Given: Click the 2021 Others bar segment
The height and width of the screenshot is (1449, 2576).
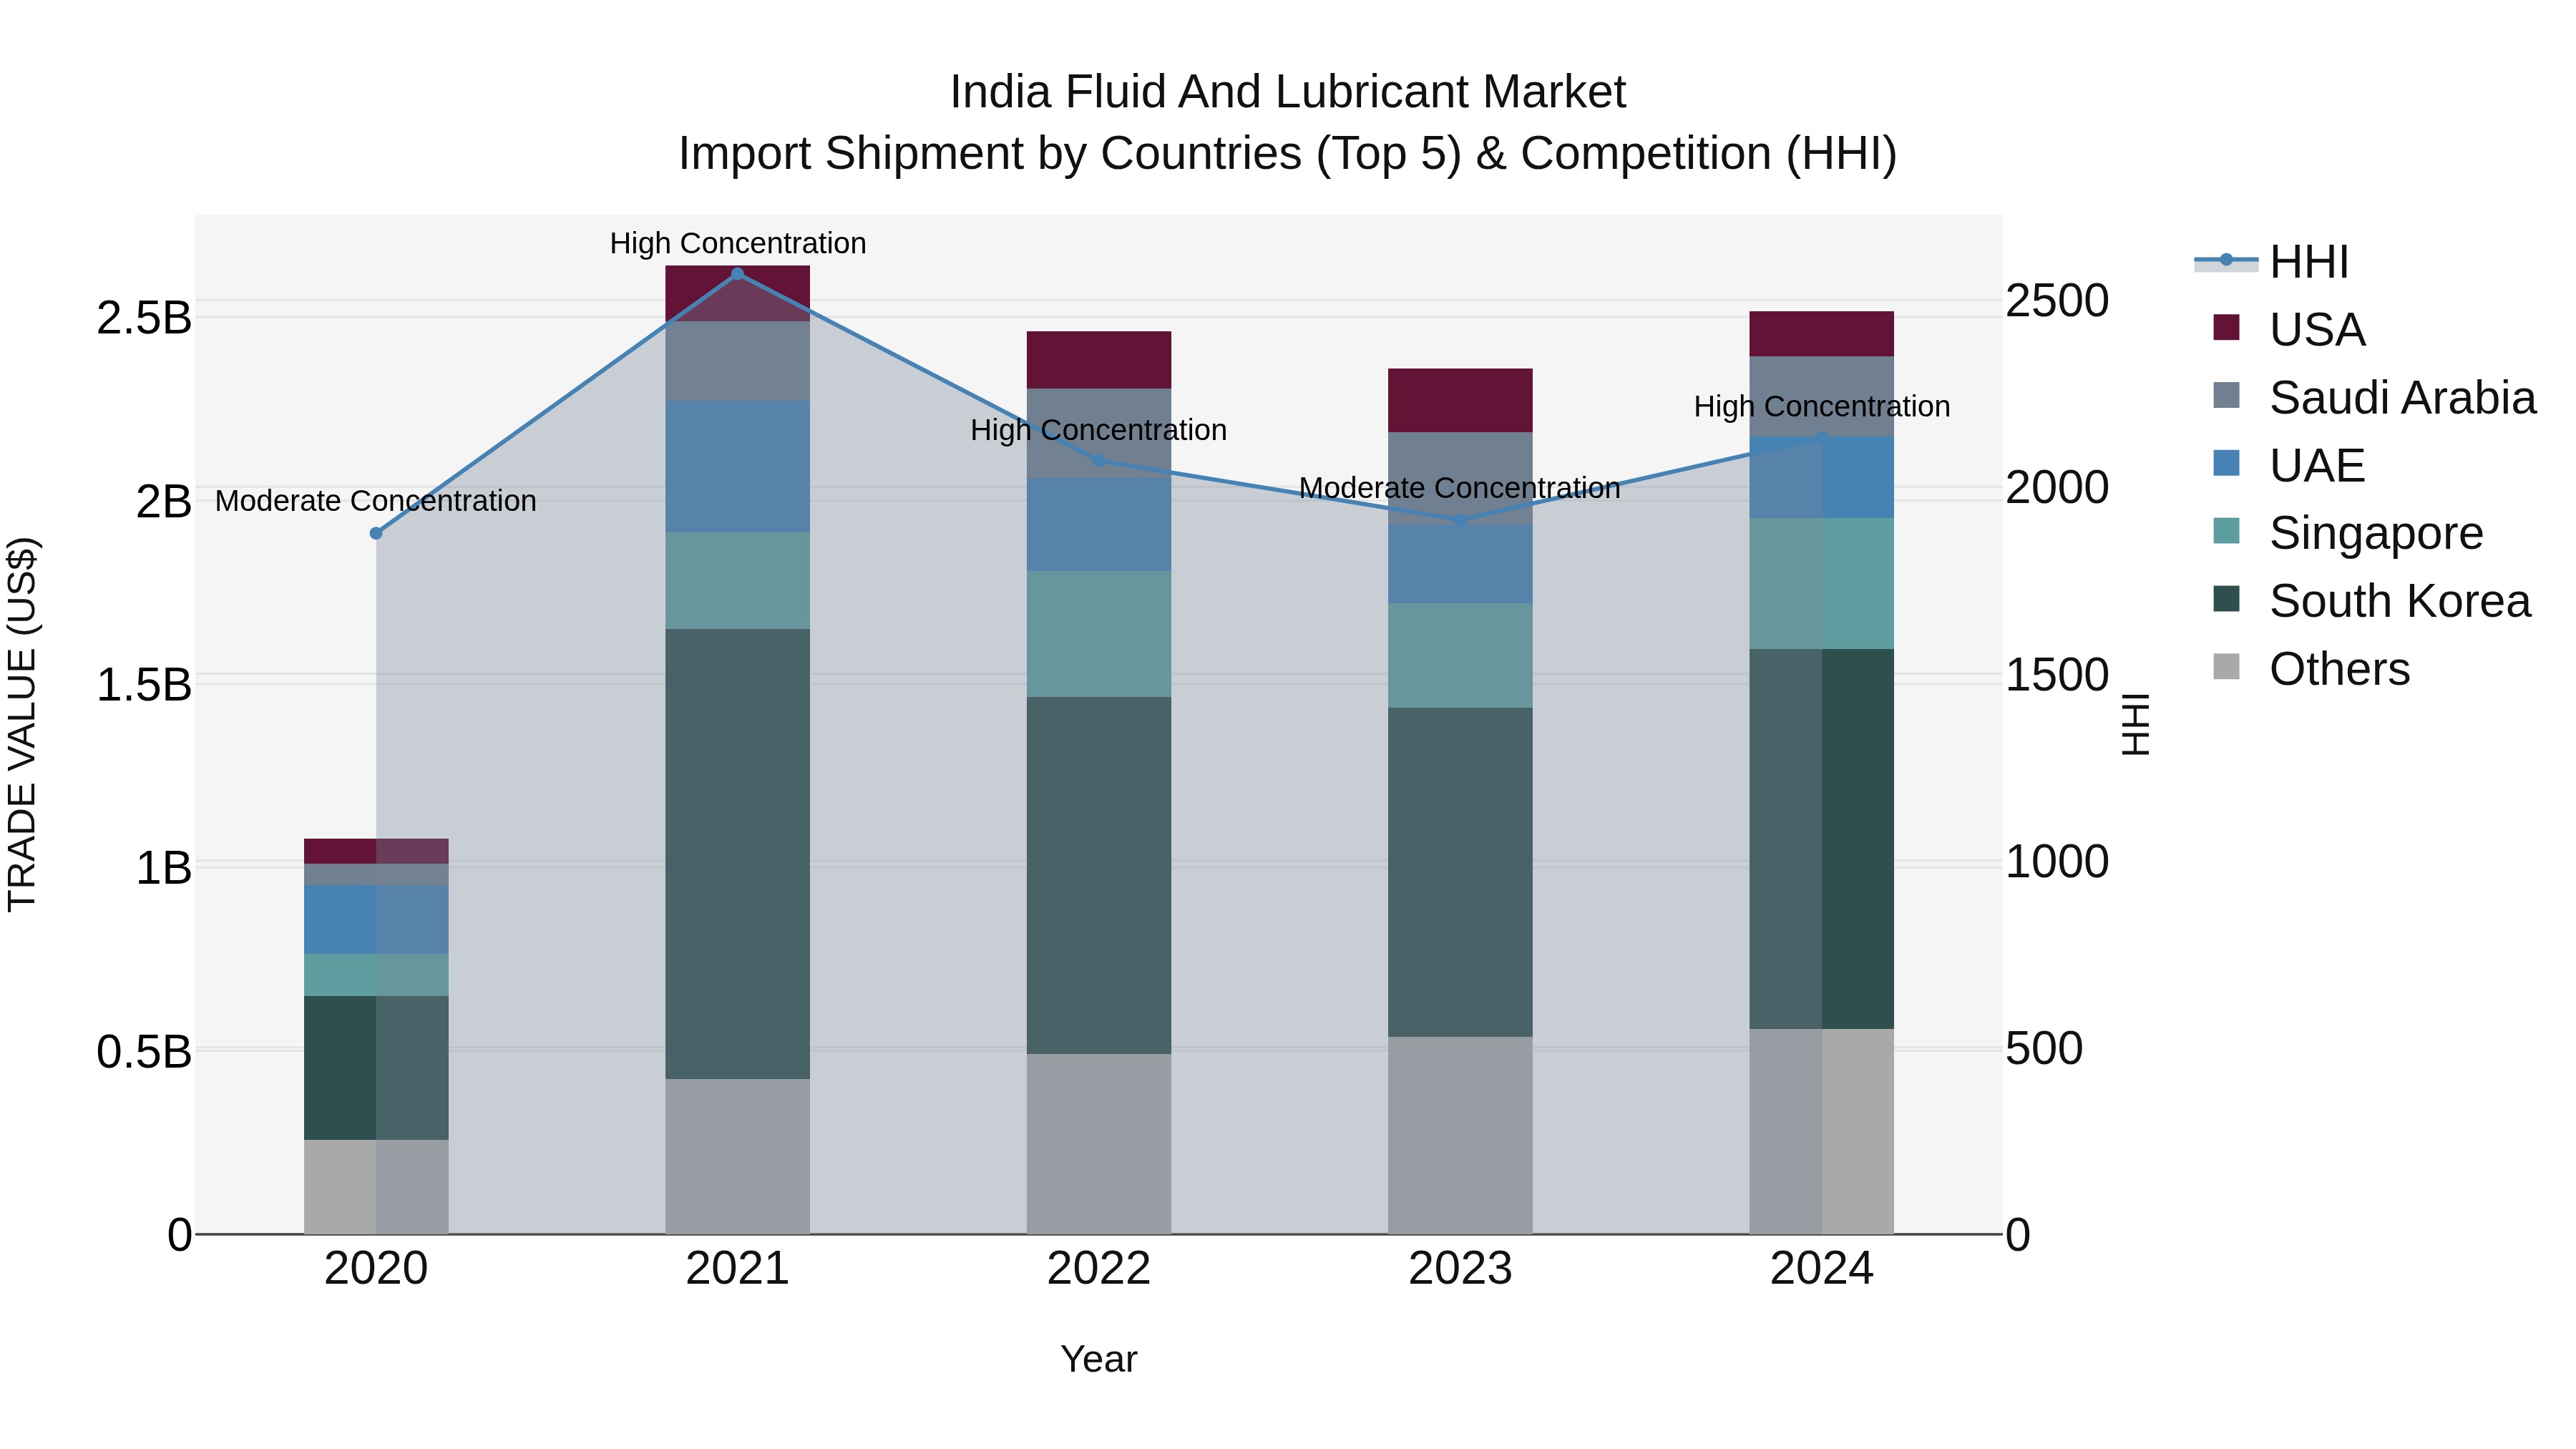Looking at the screenshot, I should click(738, 1157).
